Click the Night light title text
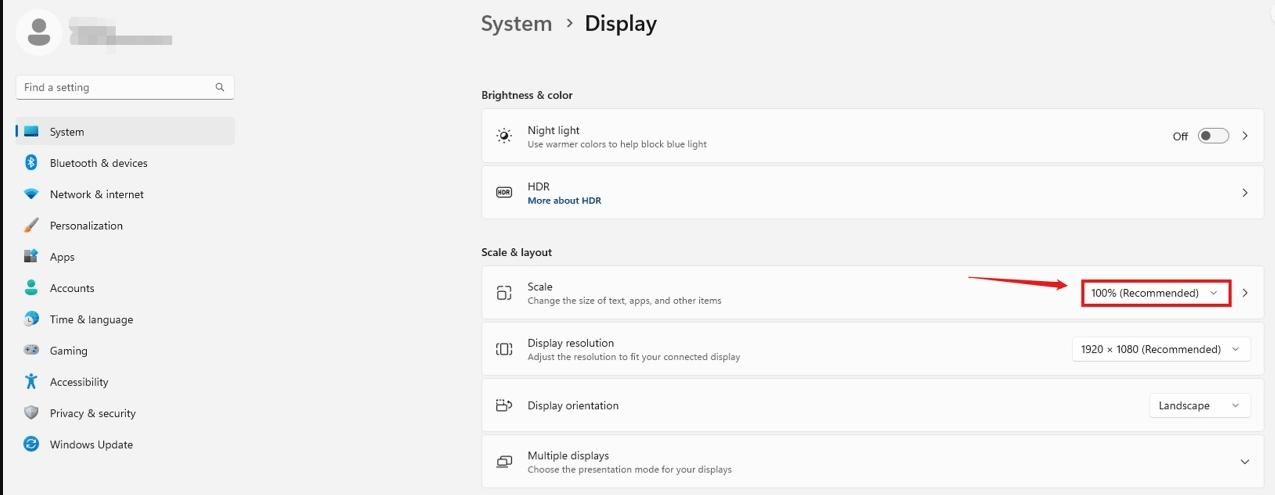 click(553, 130)
